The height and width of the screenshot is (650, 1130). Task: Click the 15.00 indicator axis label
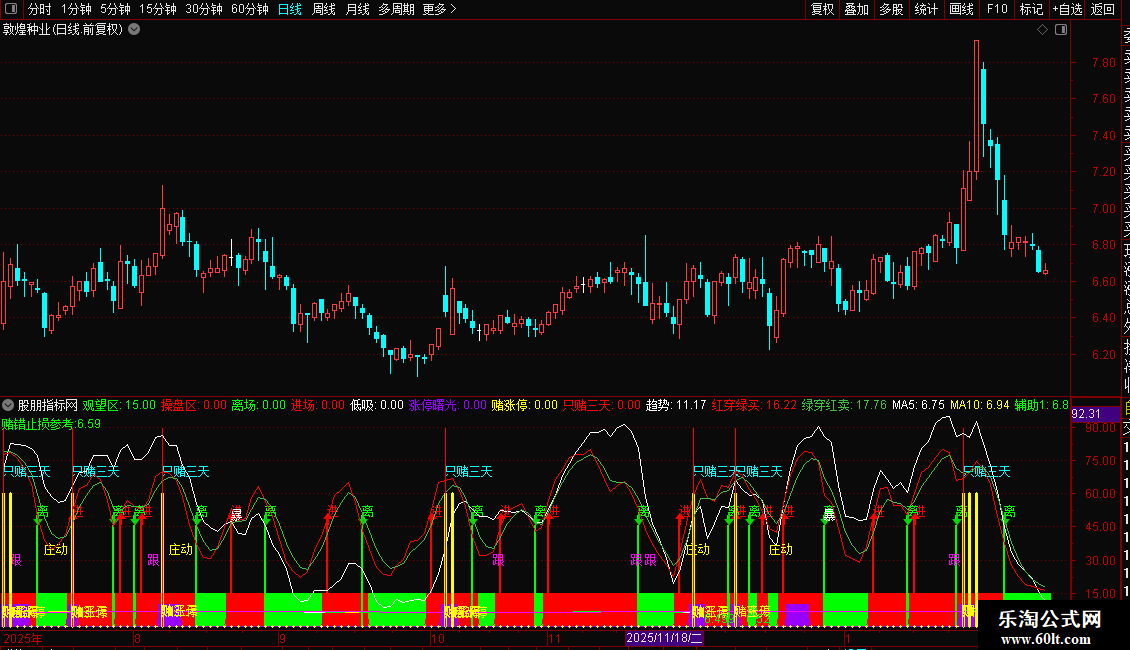pyautogui.click(x=1100, y=594)
